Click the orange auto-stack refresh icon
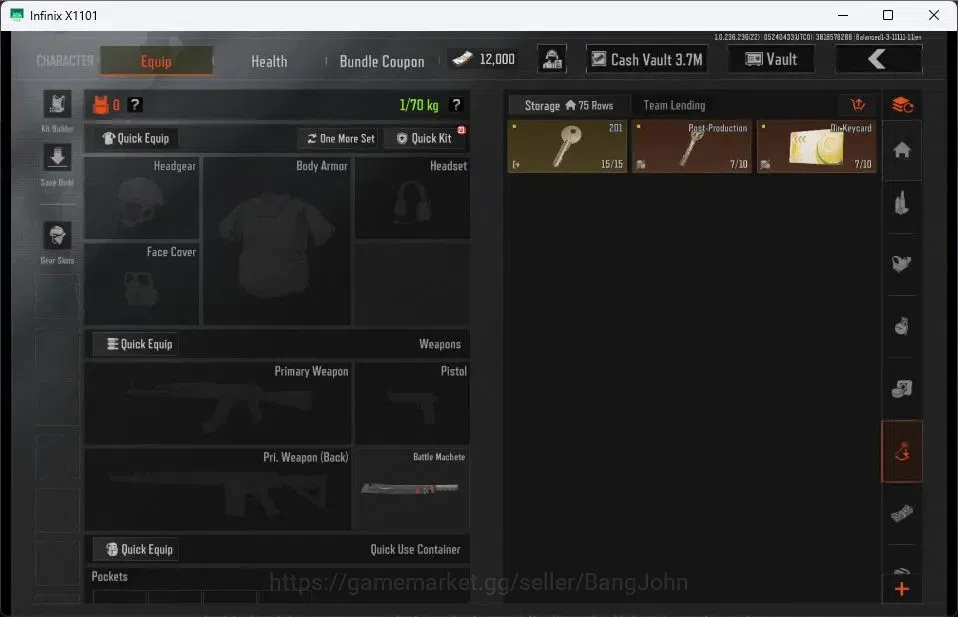 (x=902, y=105)
